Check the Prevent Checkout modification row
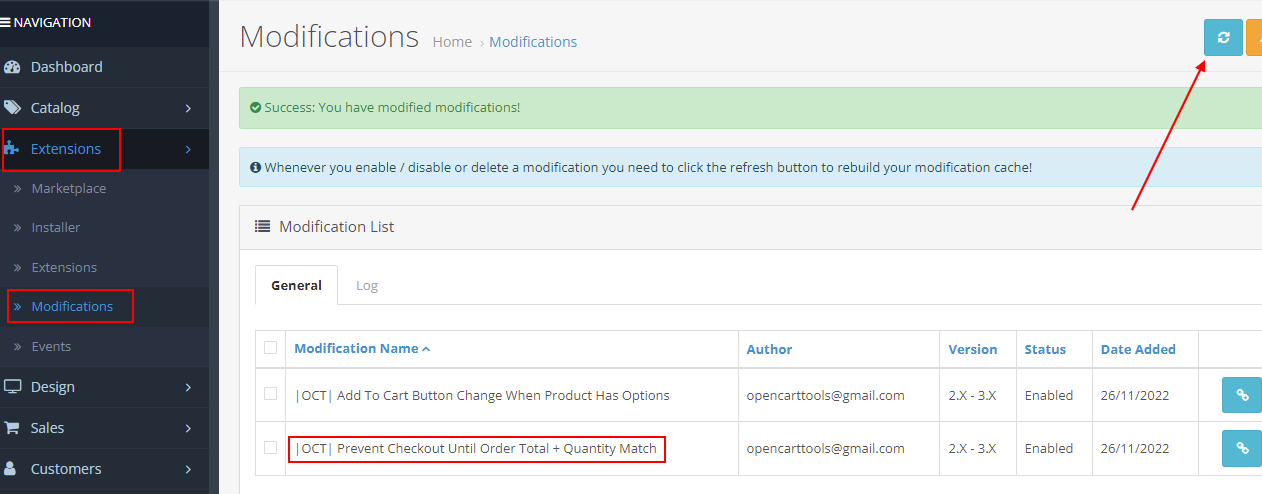1262x494 pixels. 270,447
